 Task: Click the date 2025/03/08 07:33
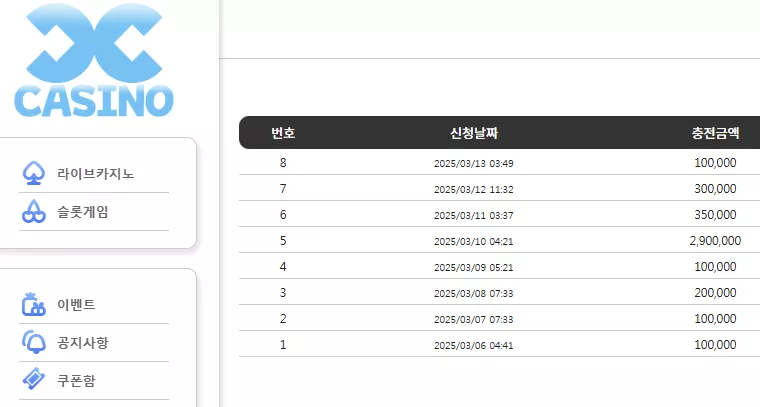click(474, 293)
